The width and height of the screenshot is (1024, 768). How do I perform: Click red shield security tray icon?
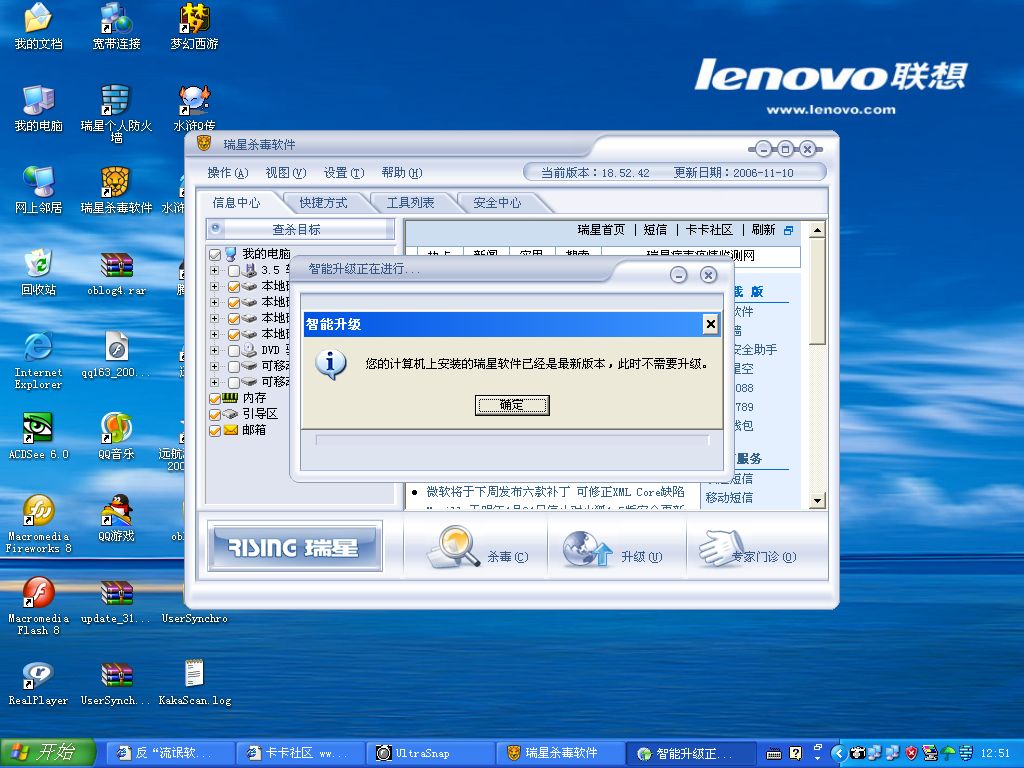[911, 753]
